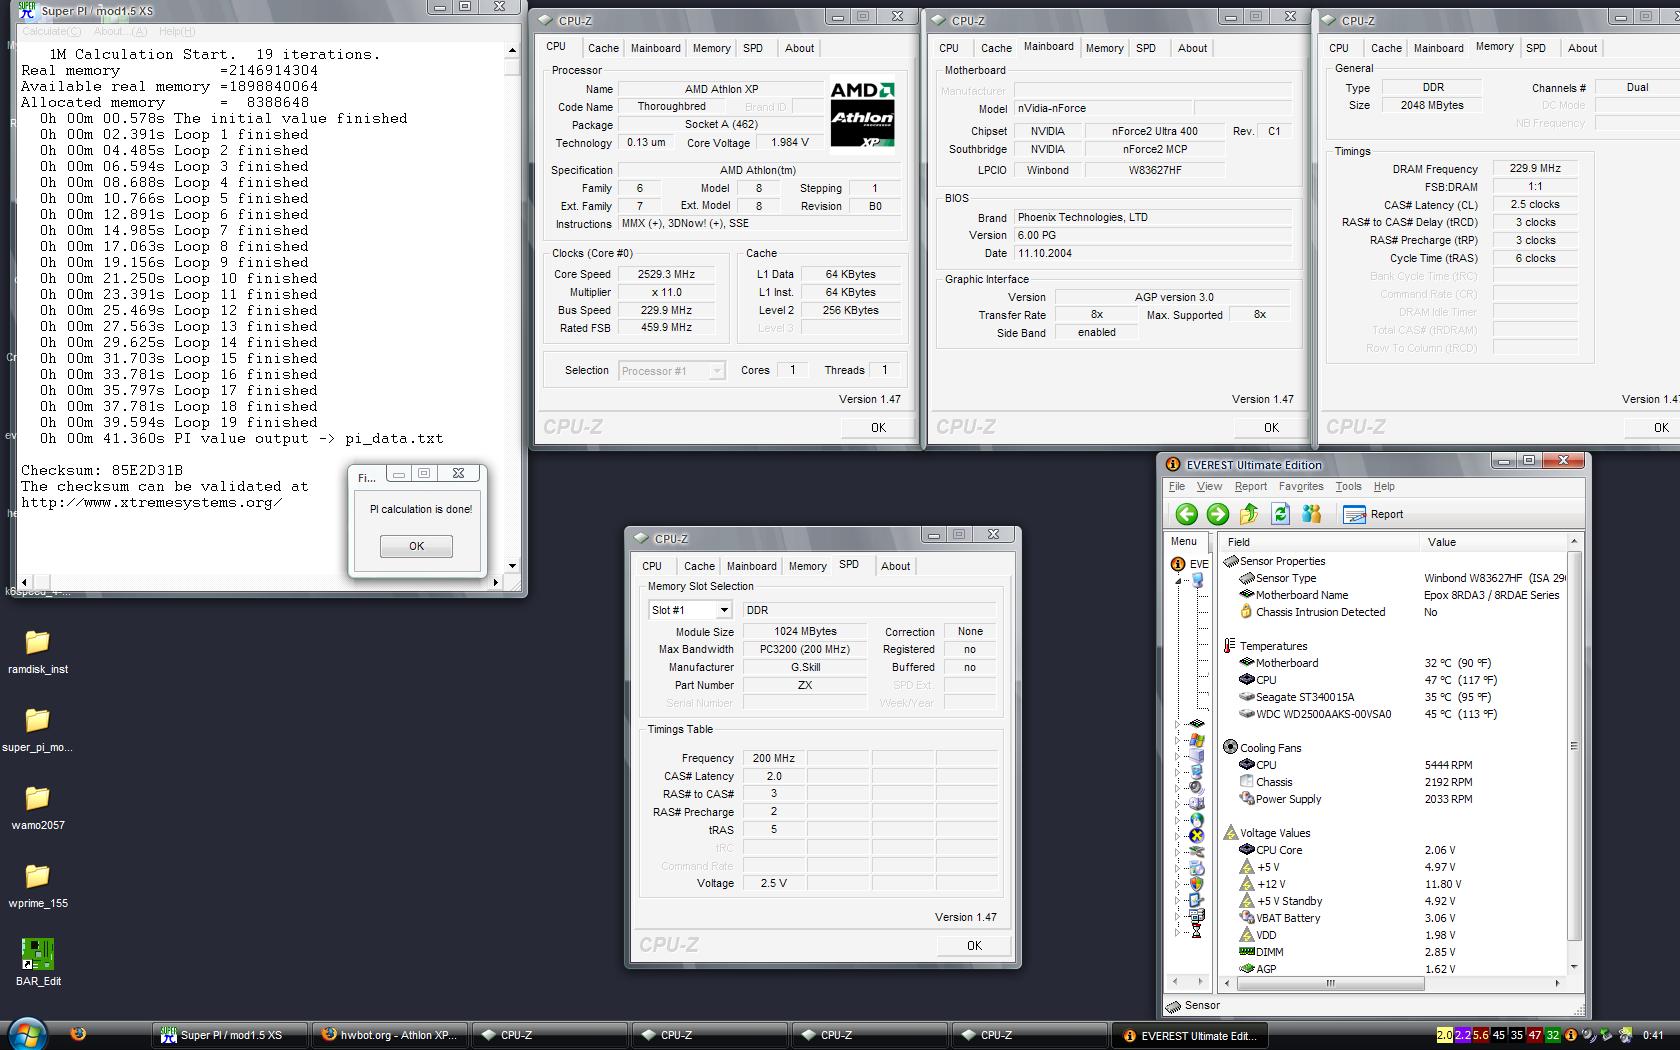Select the DirectX X icon in tree
1680x1050 pixels.
pos(1196,835)
